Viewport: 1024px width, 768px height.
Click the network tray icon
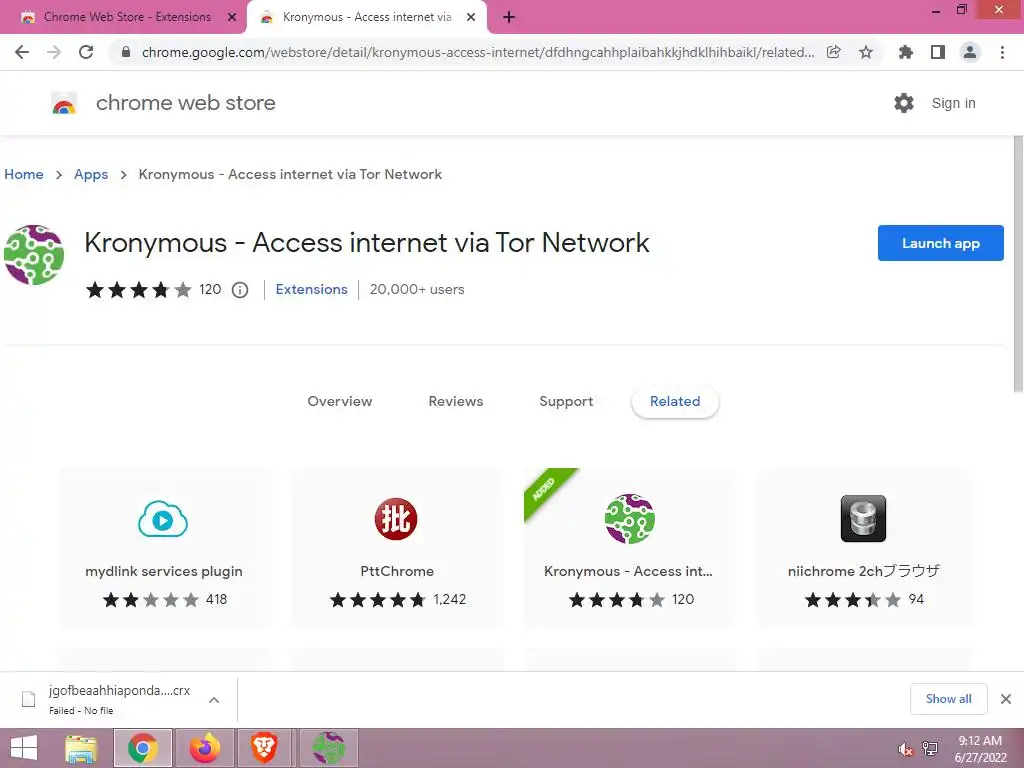pos(930,749)
